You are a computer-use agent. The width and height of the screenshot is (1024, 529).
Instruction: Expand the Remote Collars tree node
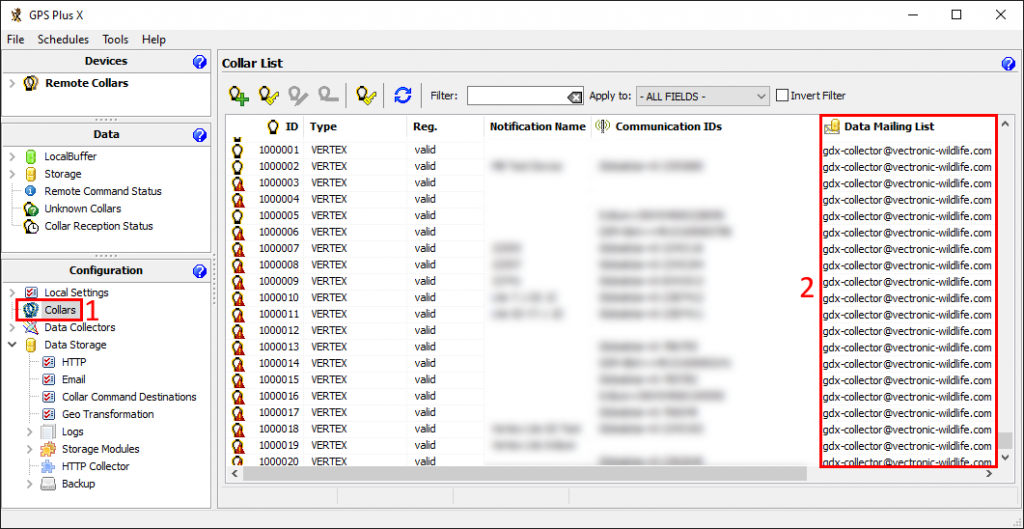[12, 84]
